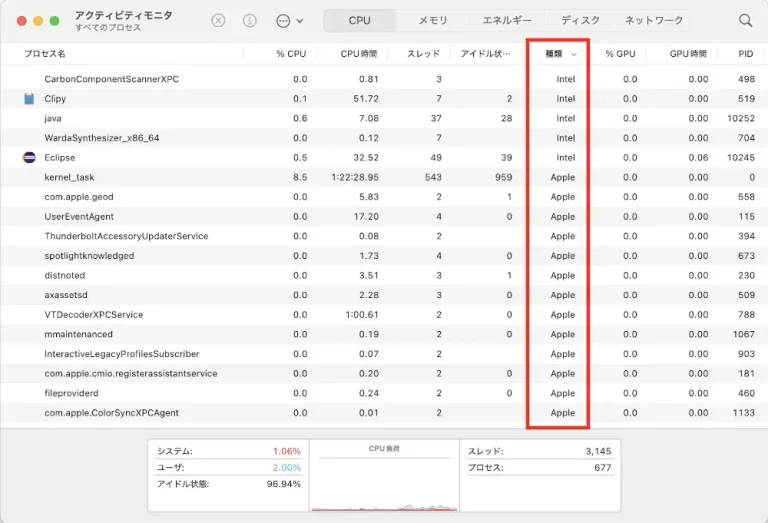Viewport: 768px width, 523px height.
Task: Select the CarbonComponentScannerXPC process row
Action: point(384,79)
